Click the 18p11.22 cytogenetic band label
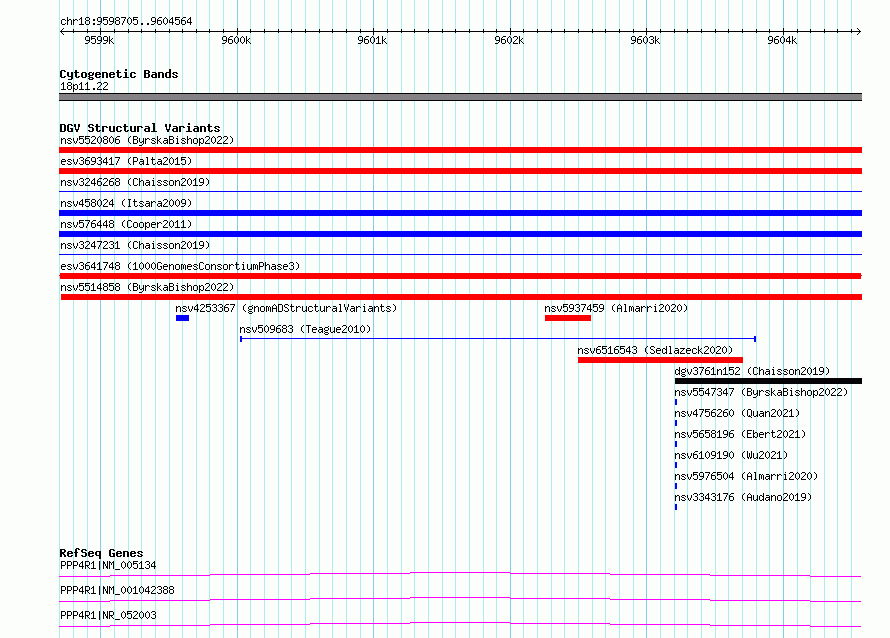 [x=84, y=86]
